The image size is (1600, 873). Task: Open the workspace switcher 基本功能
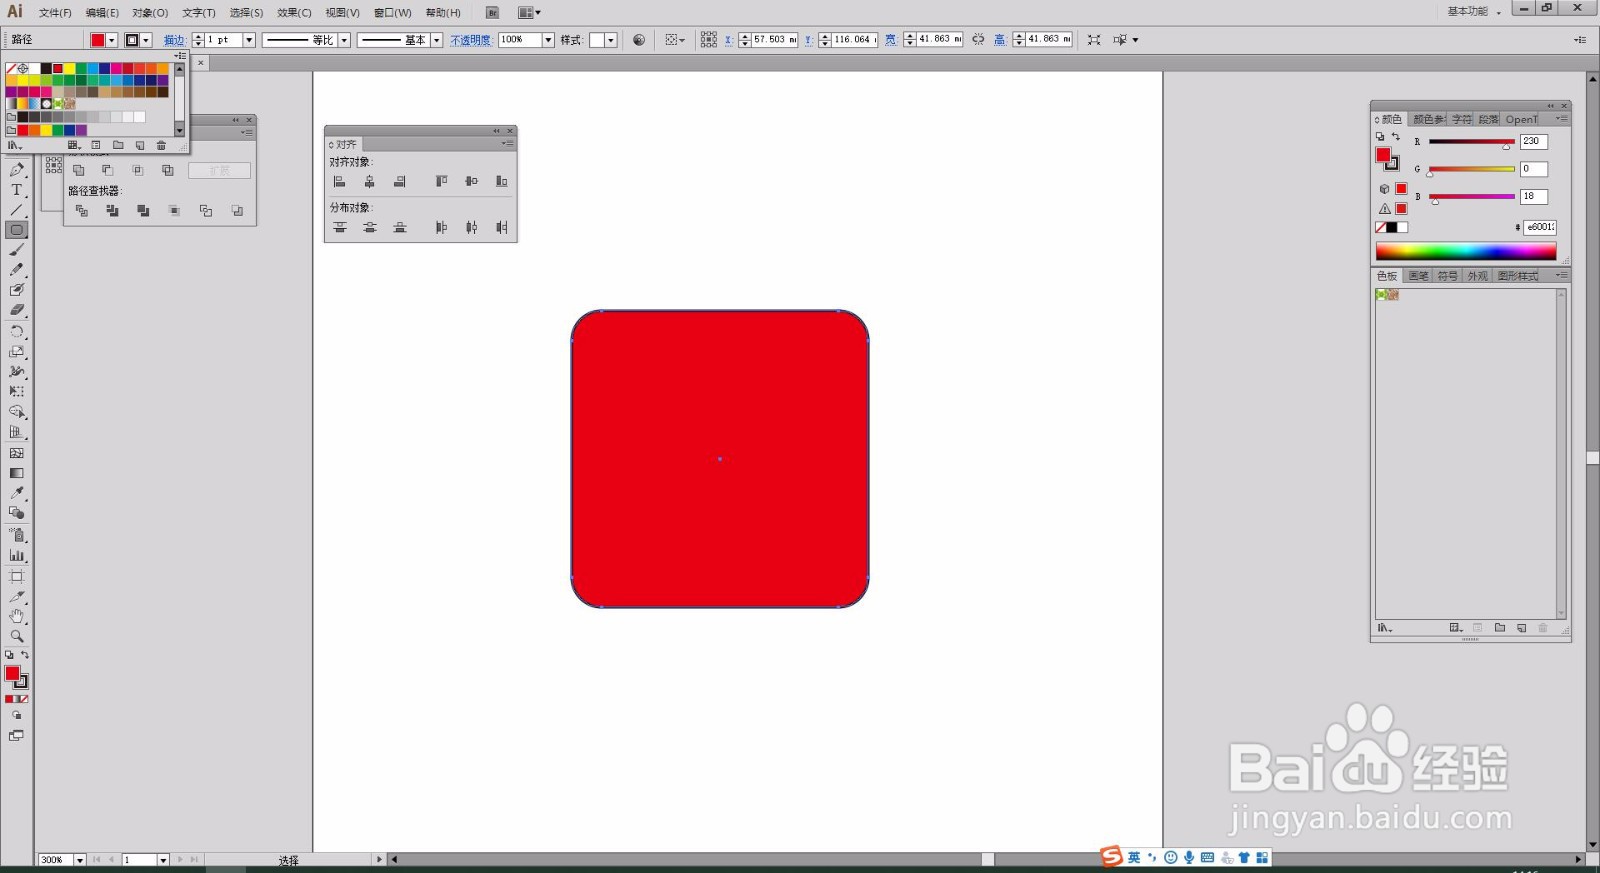pos(1474,11)
